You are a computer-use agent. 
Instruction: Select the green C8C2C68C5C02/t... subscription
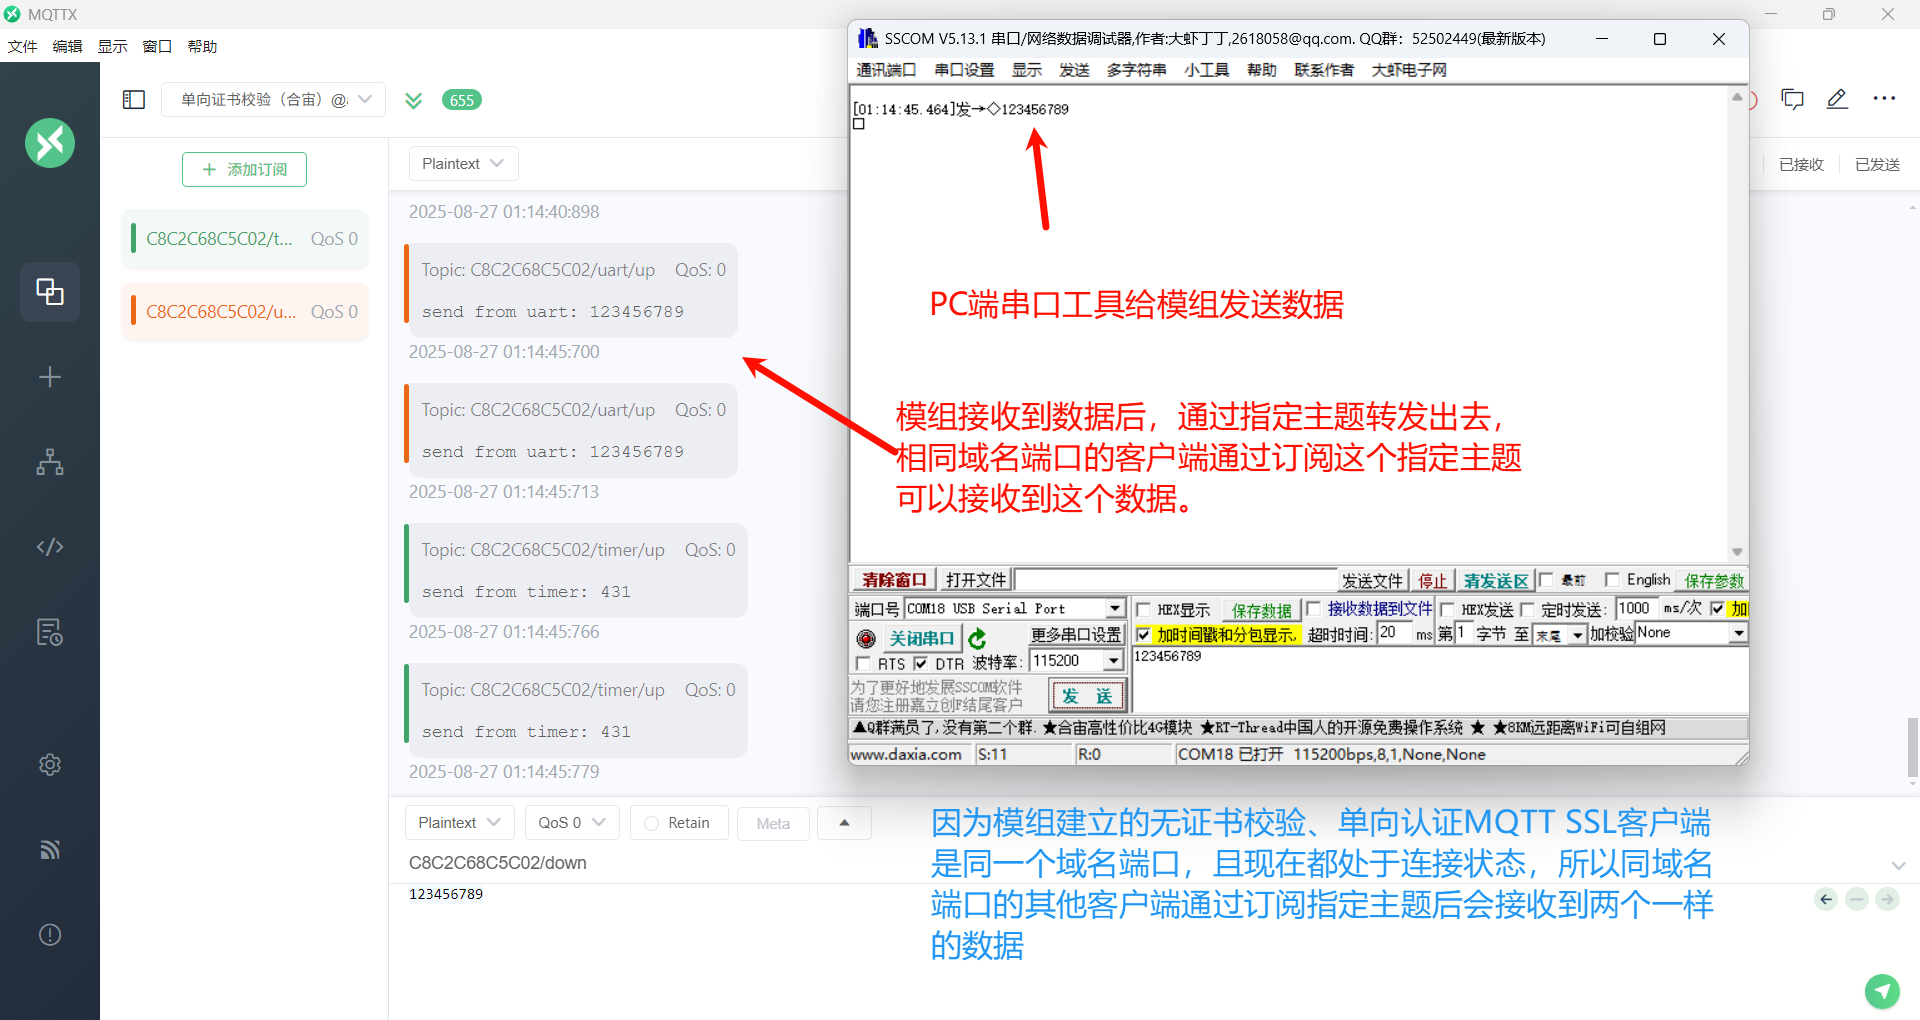[x=245, y=239]
